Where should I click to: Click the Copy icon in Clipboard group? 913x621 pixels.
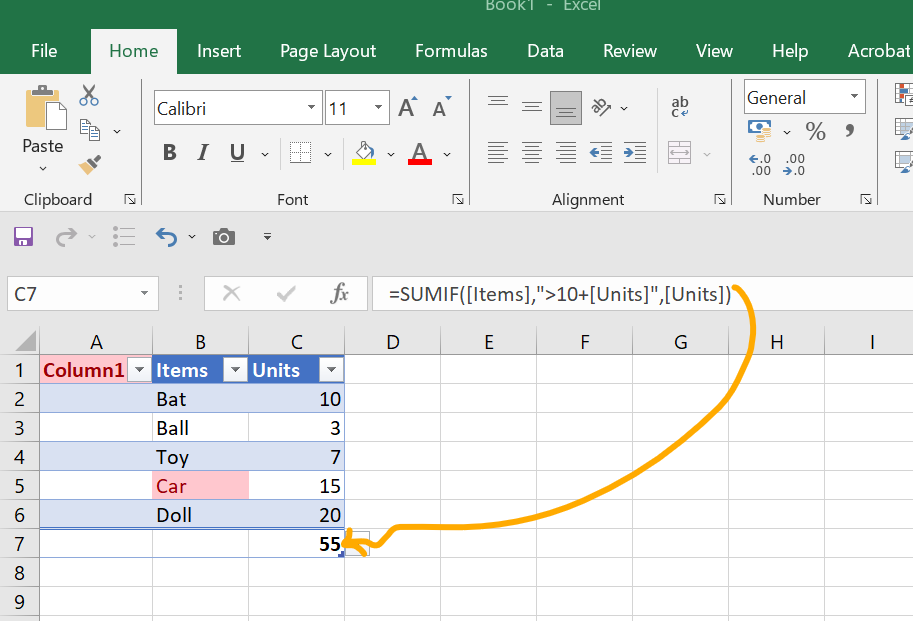(x=91, y=130)
